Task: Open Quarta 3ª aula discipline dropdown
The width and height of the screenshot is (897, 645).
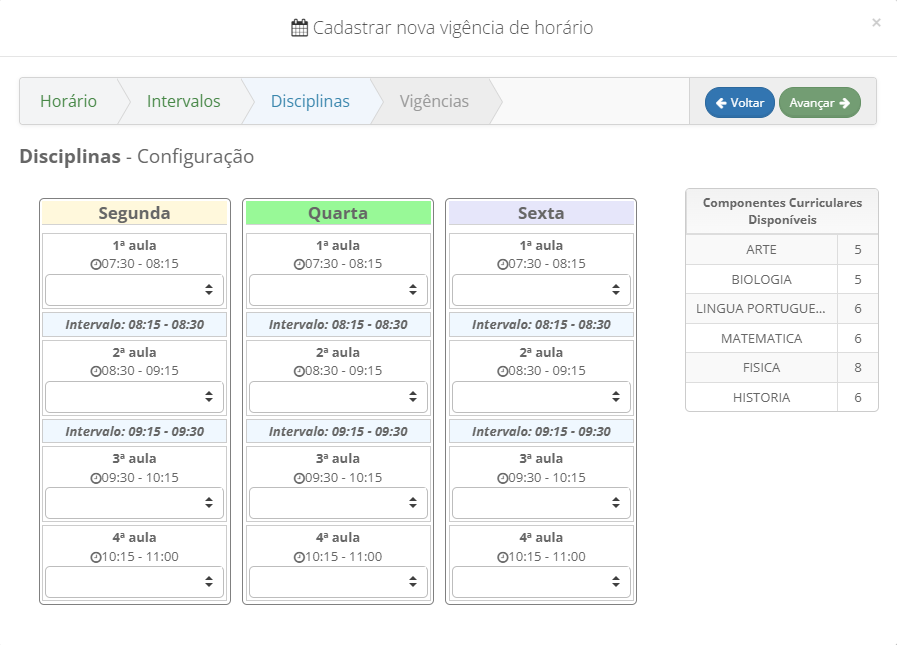Action: (x=338, y=503)
